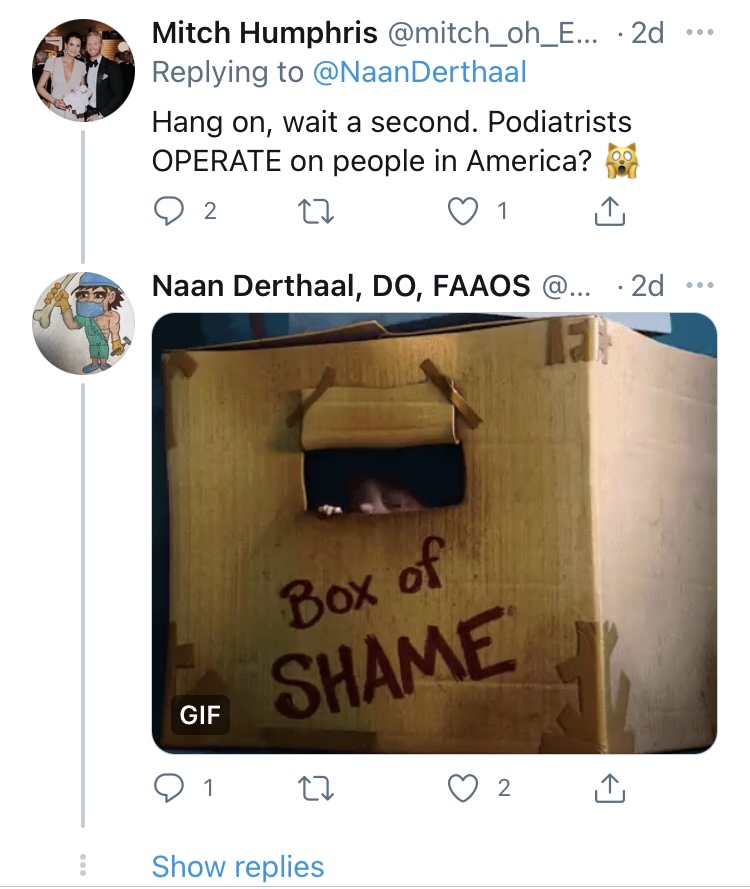Screen dimensions: 750x889
Task: Reply to Naan Derthaal's GIF tweet
Action: [x=169, y=788]
